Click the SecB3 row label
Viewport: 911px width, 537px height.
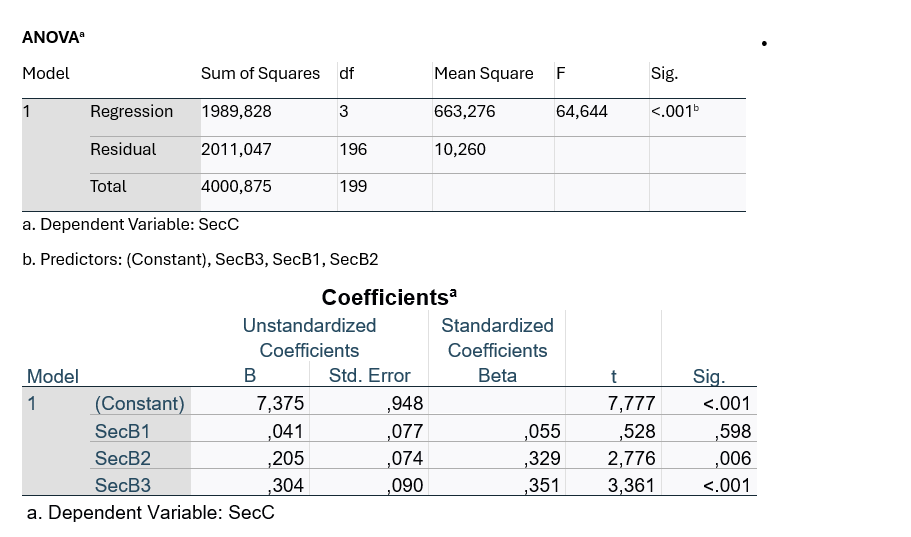(x=122, y=485)
